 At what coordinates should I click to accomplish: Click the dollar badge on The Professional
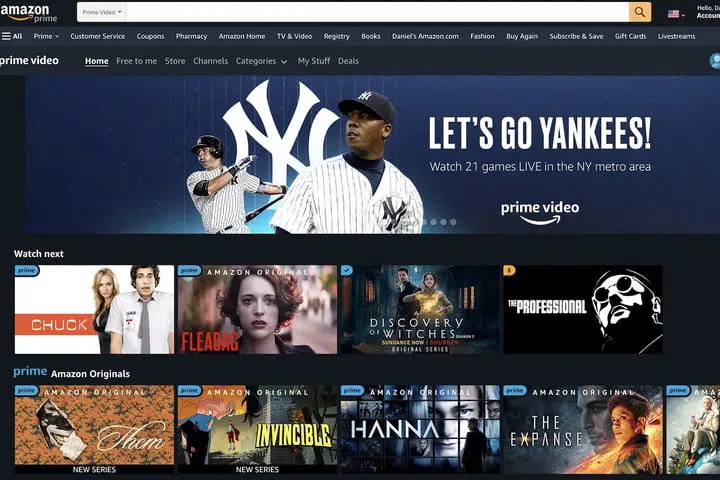pos(509,271)
